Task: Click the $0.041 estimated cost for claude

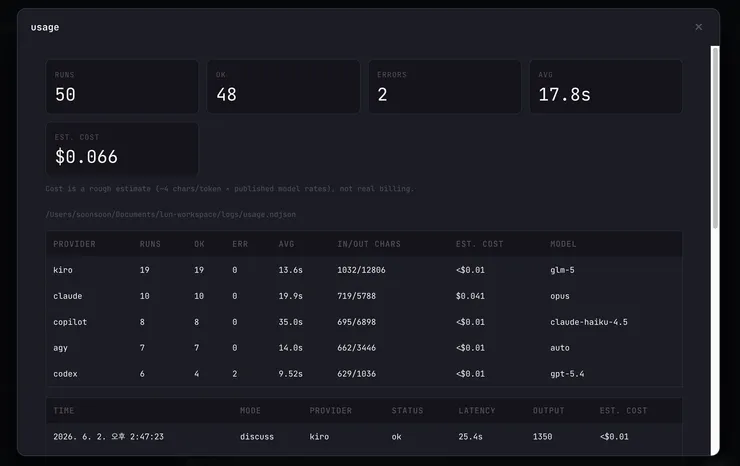Action: 470,296
